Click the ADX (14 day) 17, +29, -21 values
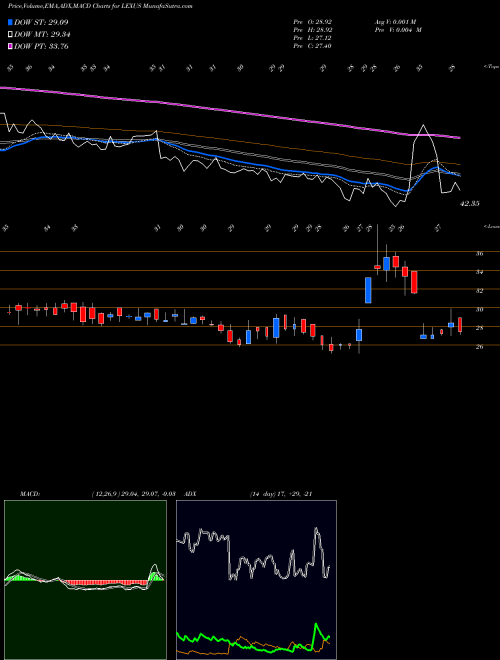The width and height of the screenshot is (500, 660). coord(281,494)
